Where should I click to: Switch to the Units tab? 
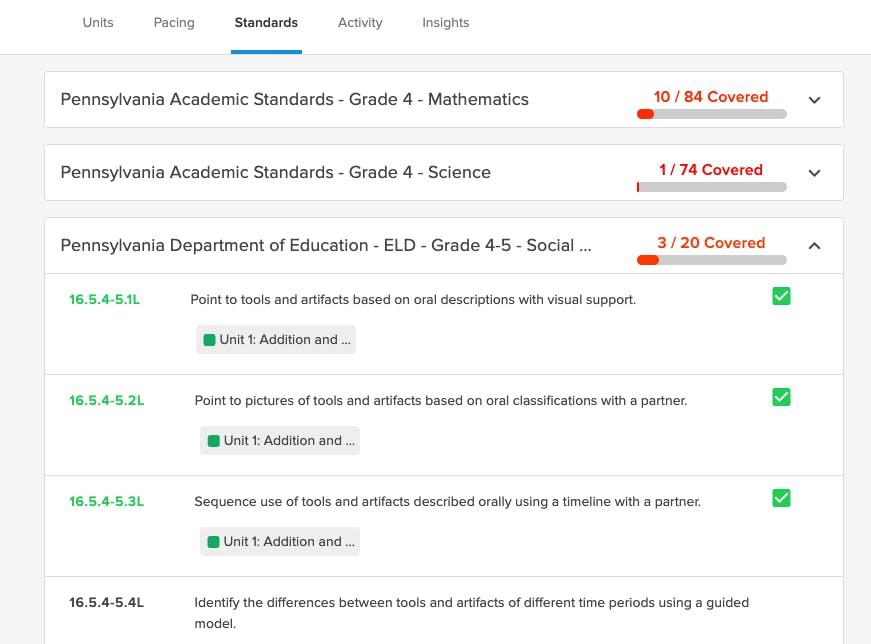point(98,23)
